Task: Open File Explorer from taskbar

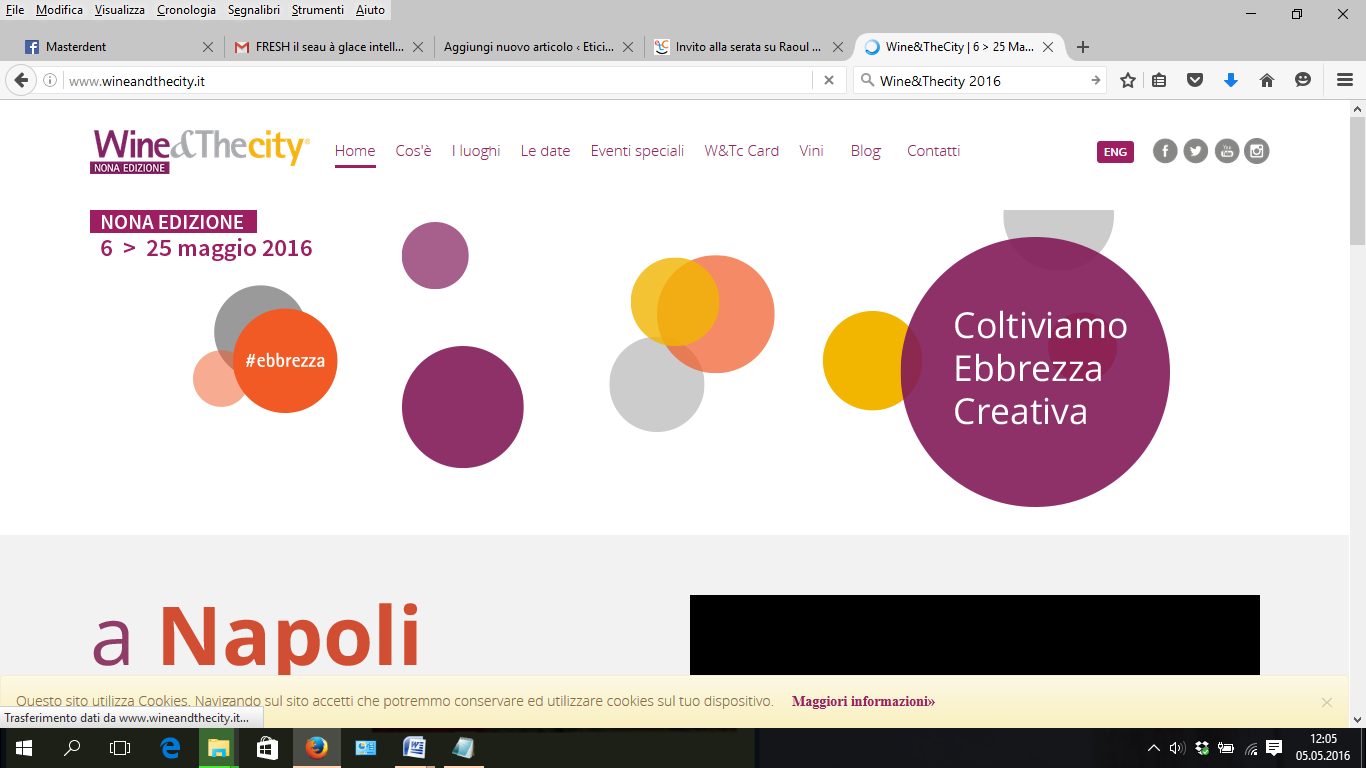Action: 218,748
